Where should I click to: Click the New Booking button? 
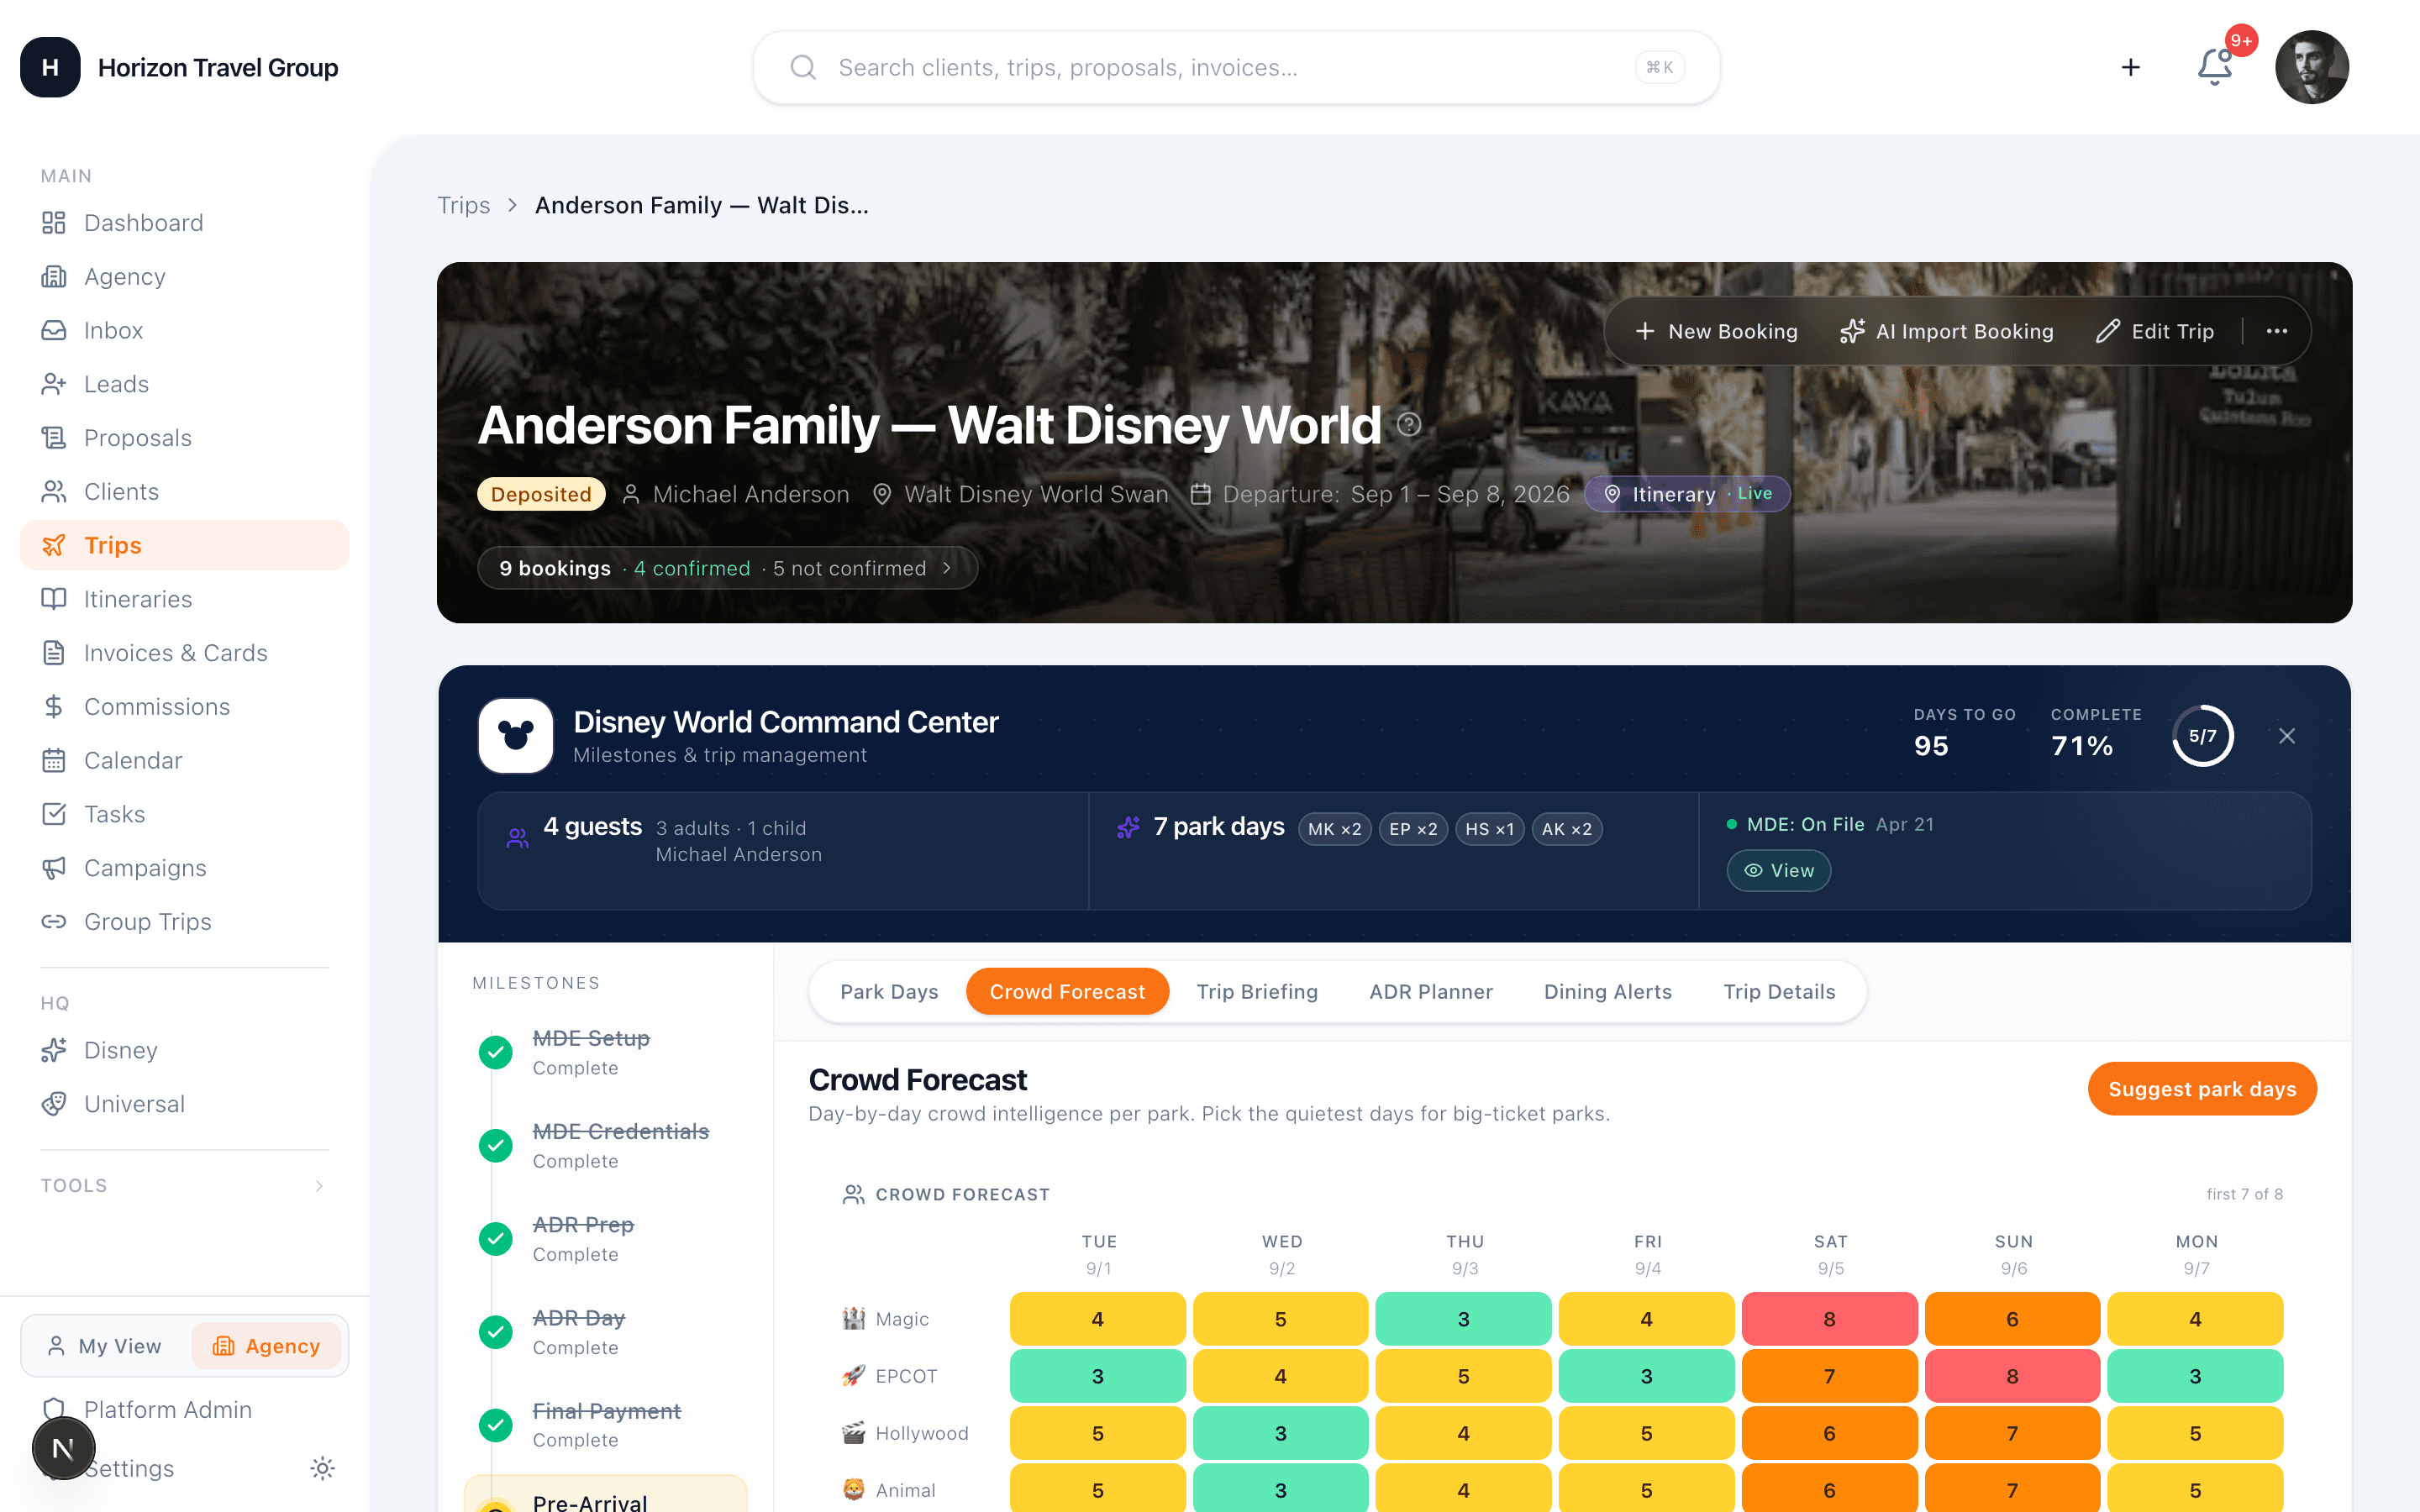pyautogui.click(x=1716, y=331)
